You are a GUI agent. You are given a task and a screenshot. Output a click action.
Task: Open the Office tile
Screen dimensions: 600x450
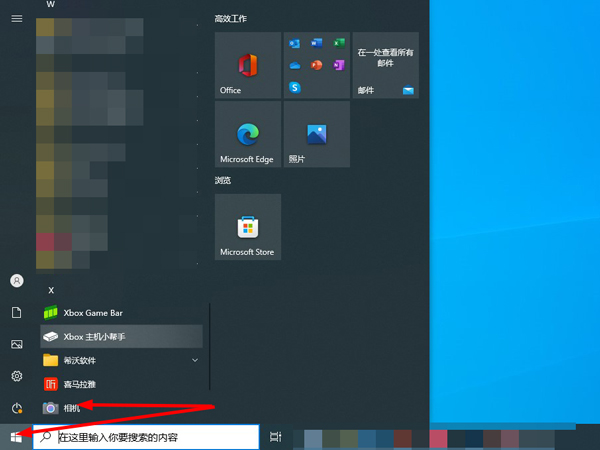tap(248, 65)
